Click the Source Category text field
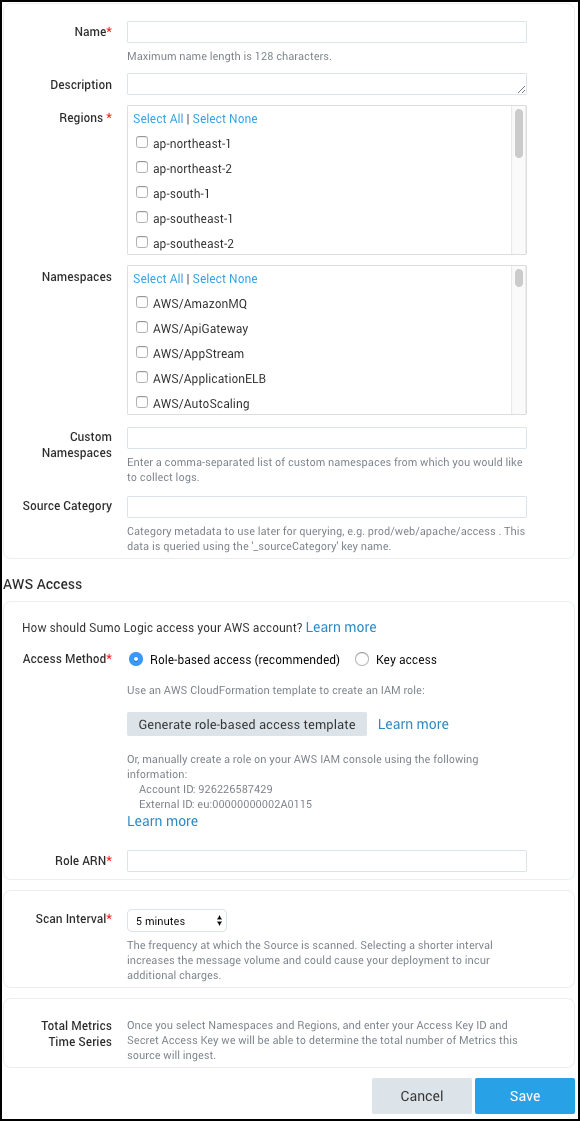The image size is (580, 1121). point(326,506)
